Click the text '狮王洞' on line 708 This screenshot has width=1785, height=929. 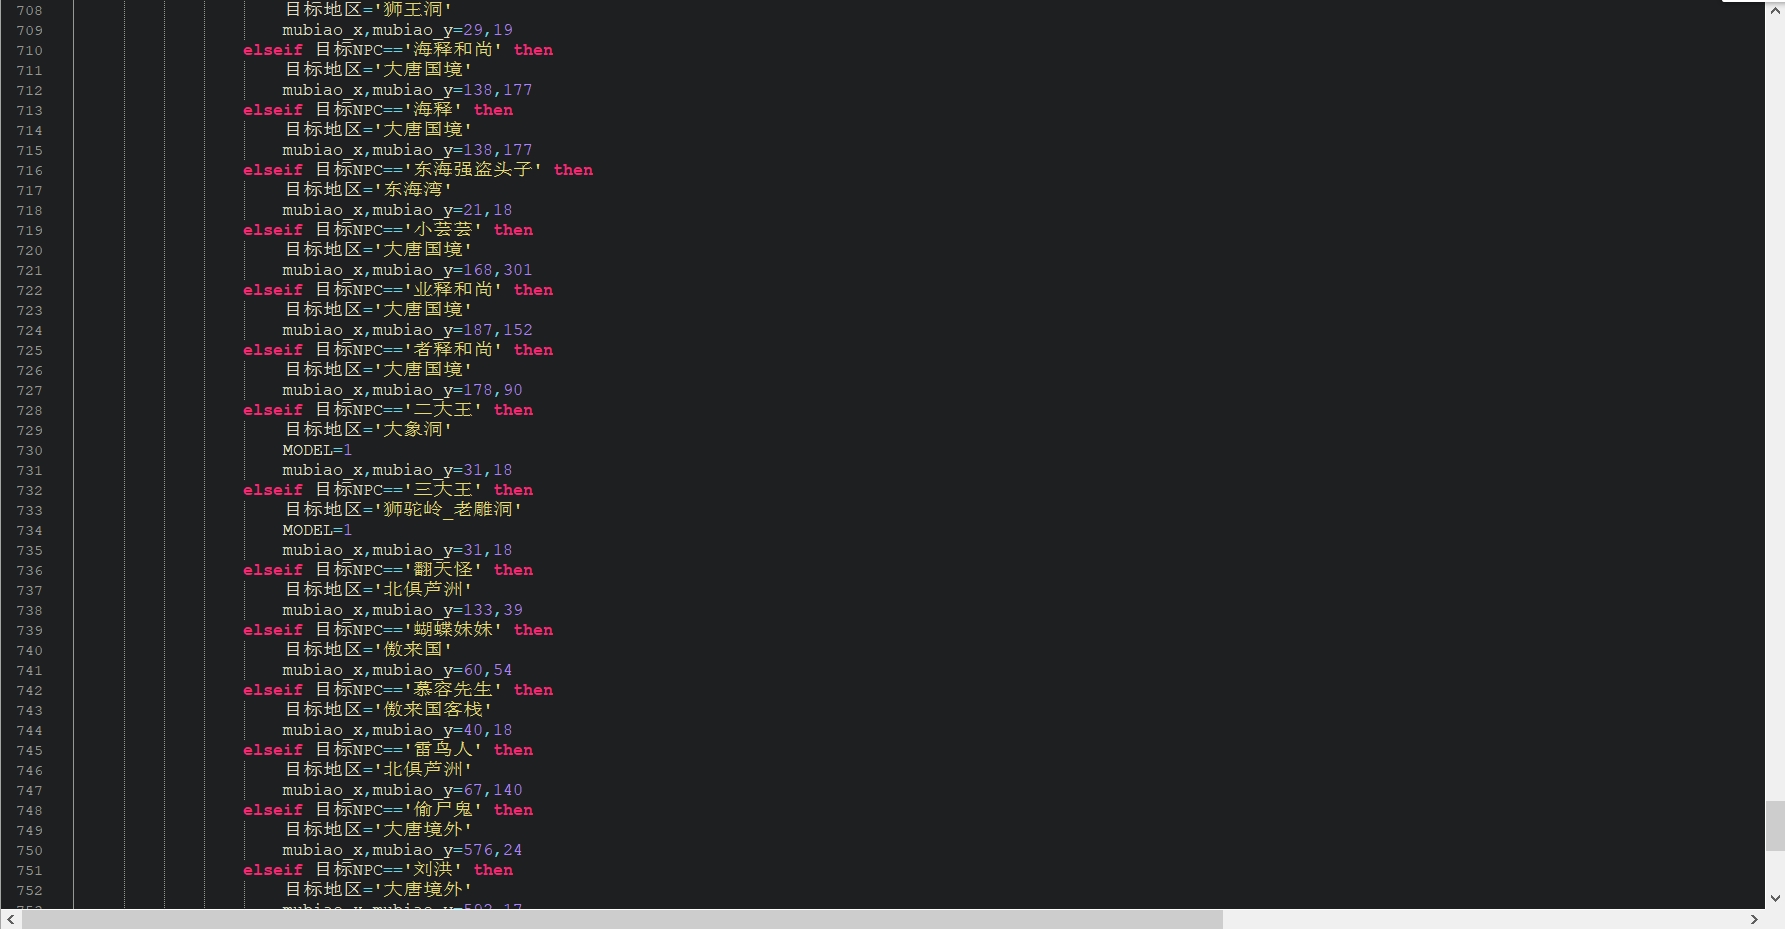(412, 10)
